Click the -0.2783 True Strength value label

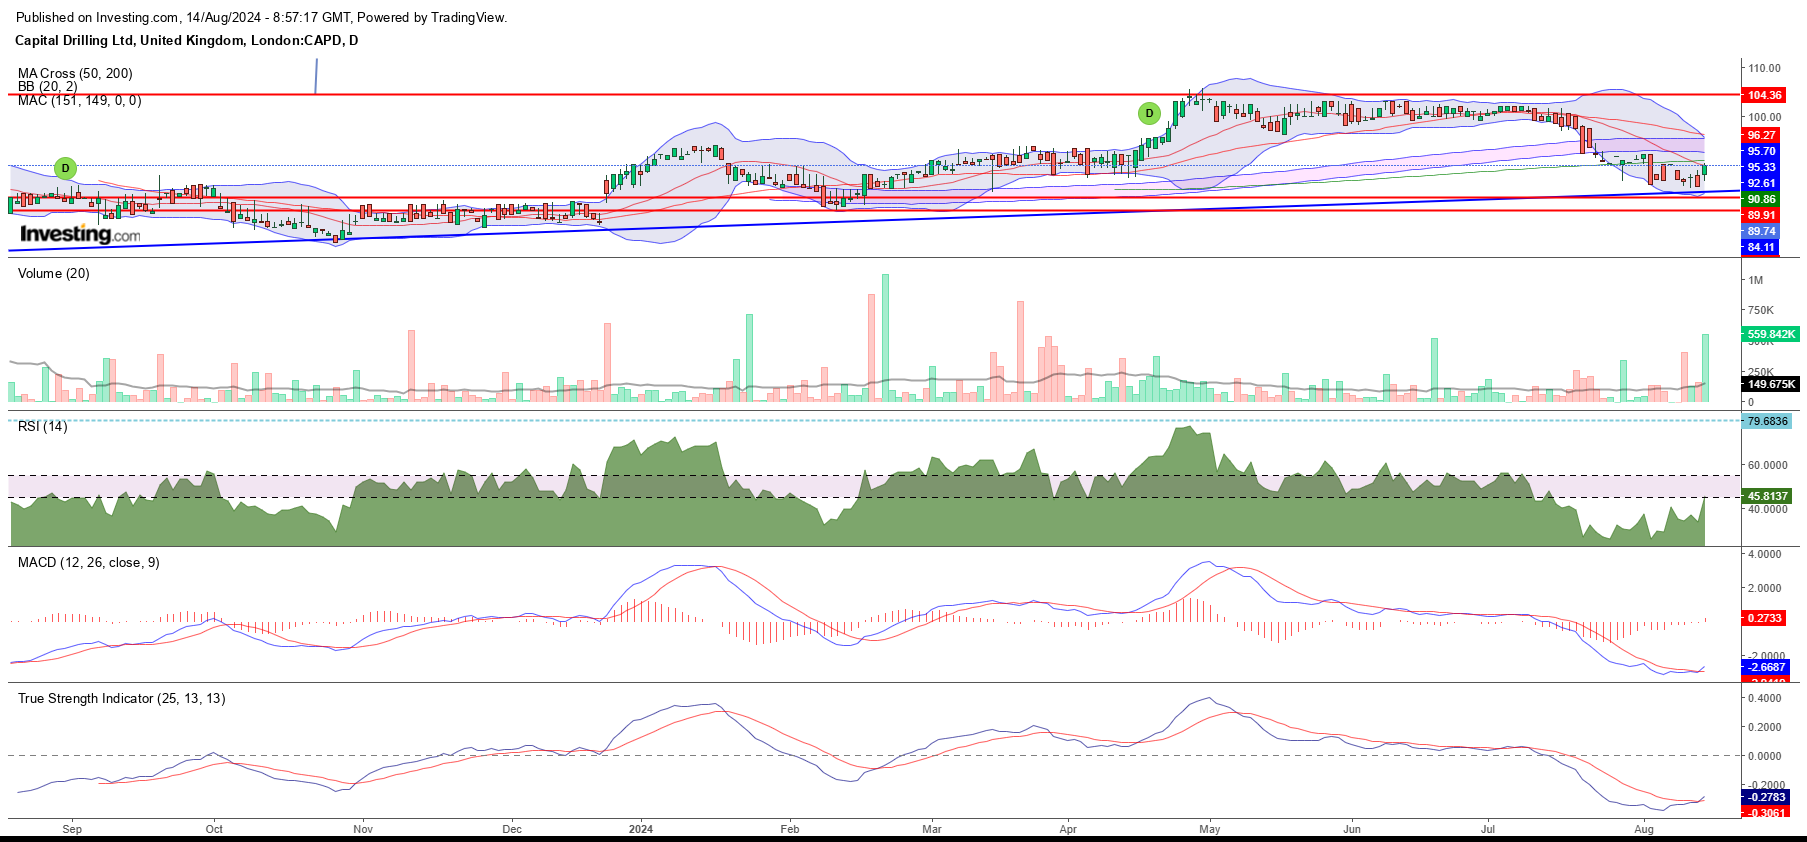(x=1765, y=797)
